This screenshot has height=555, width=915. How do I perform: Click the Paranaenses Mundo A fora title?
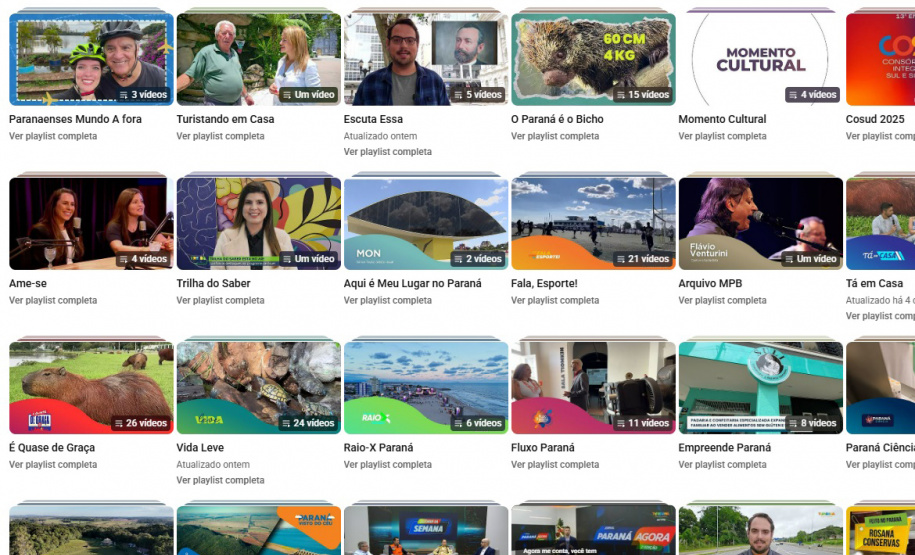75,119
